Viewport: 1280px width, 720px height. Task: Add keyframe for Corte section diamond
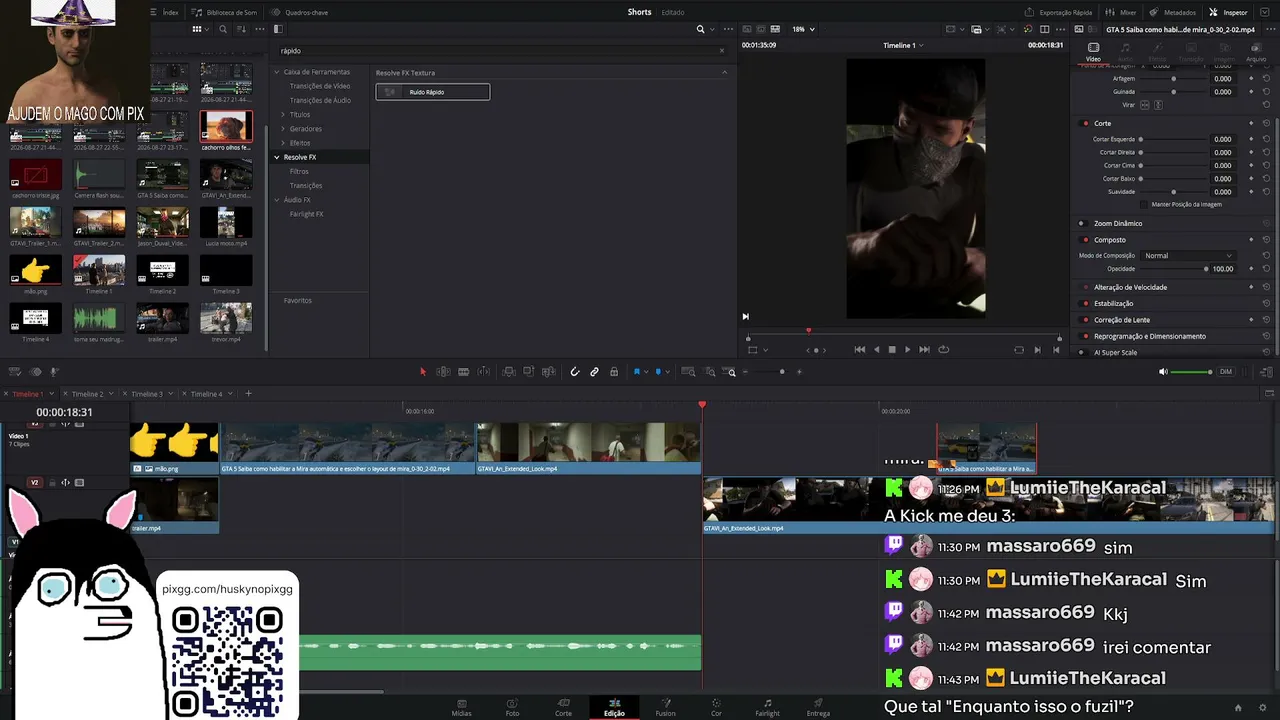[1251, 123]
